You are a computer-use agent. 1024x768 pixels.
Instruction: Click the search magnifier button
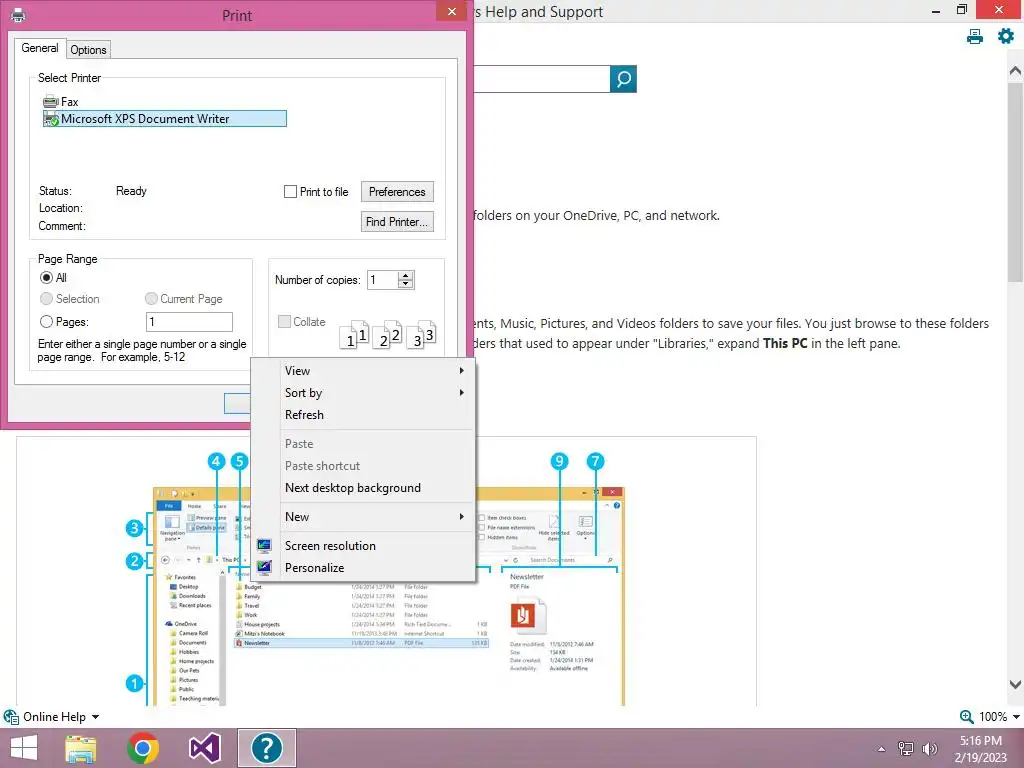623,79
